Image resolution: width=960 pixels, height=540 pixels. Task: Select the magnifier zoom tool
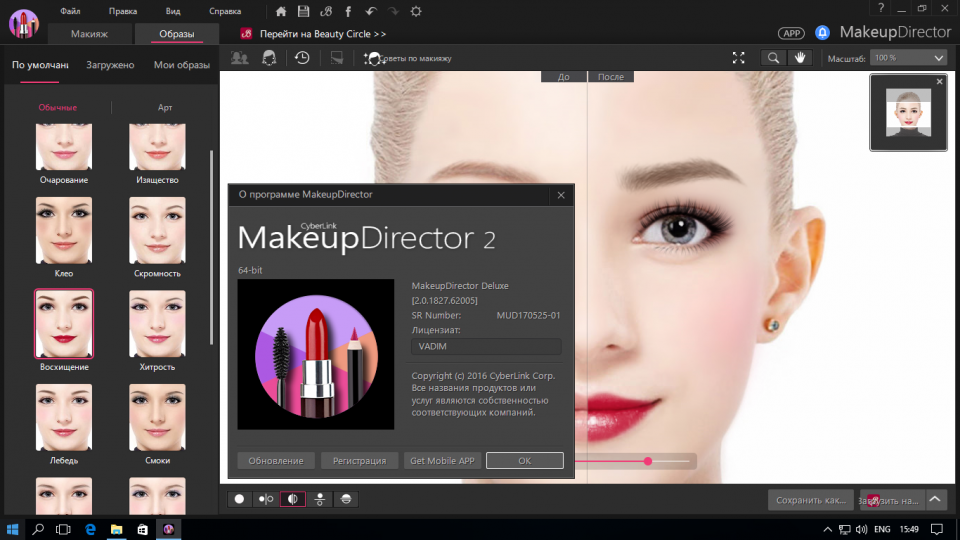(x=774, y=58)
